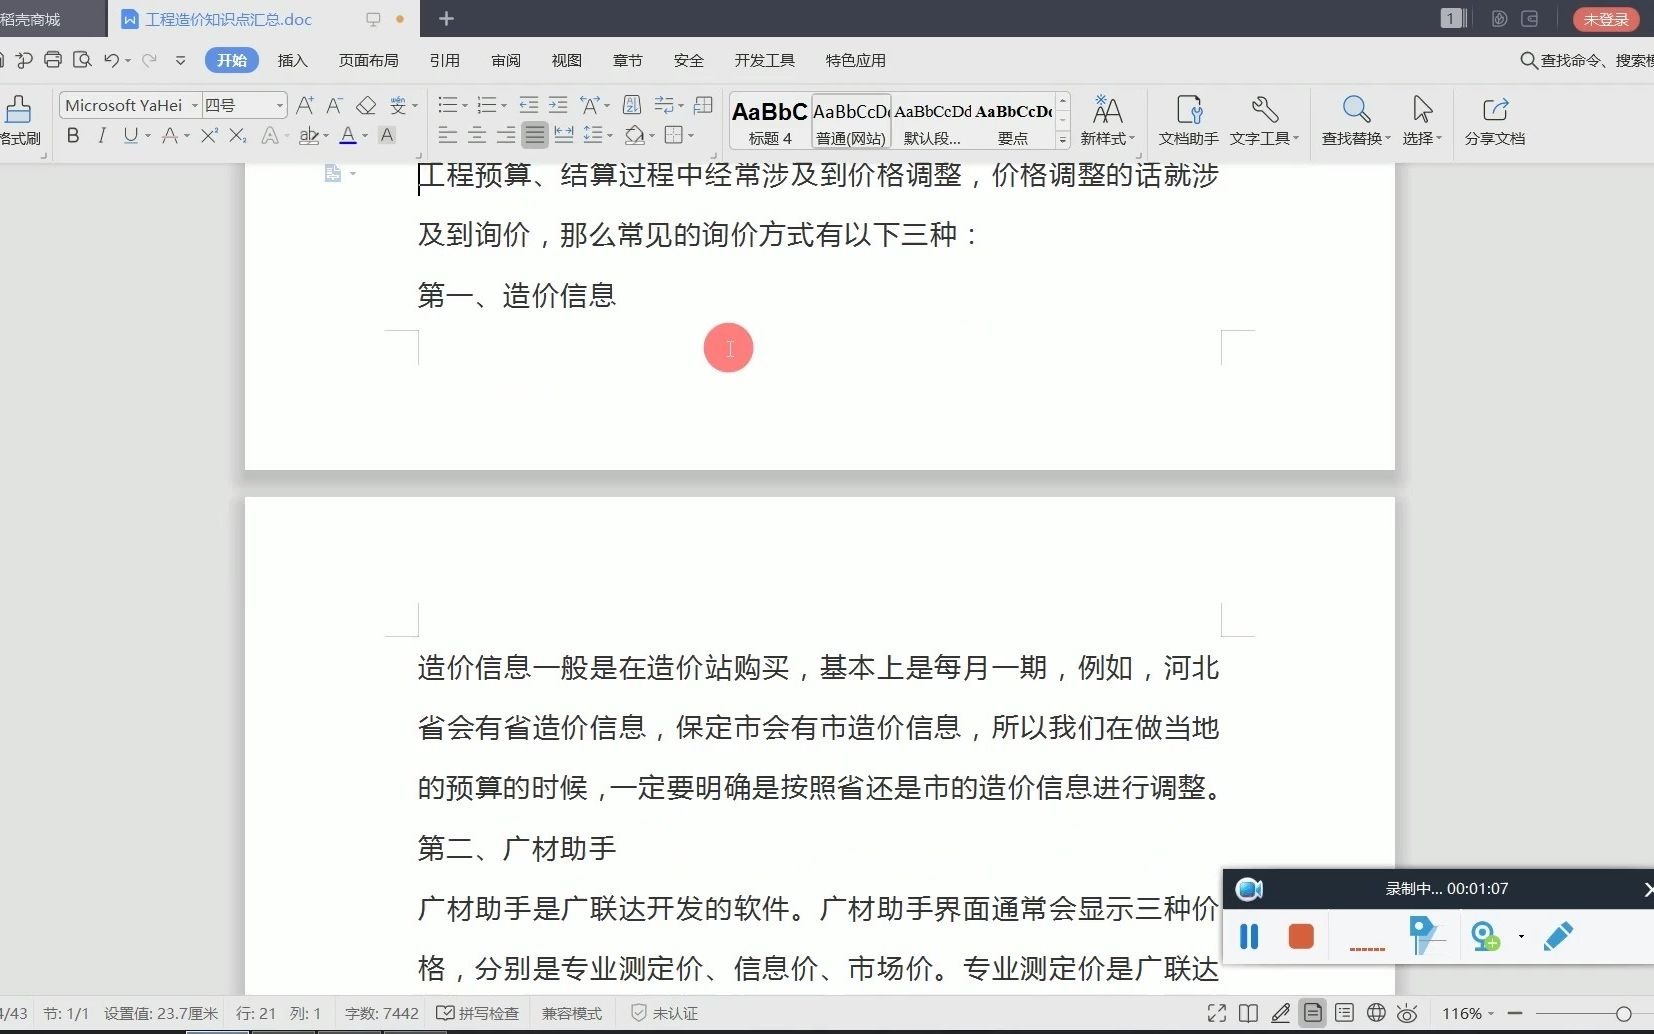Open the 文档助手 tool
1654x1034 pixels.
point(1188,120)
